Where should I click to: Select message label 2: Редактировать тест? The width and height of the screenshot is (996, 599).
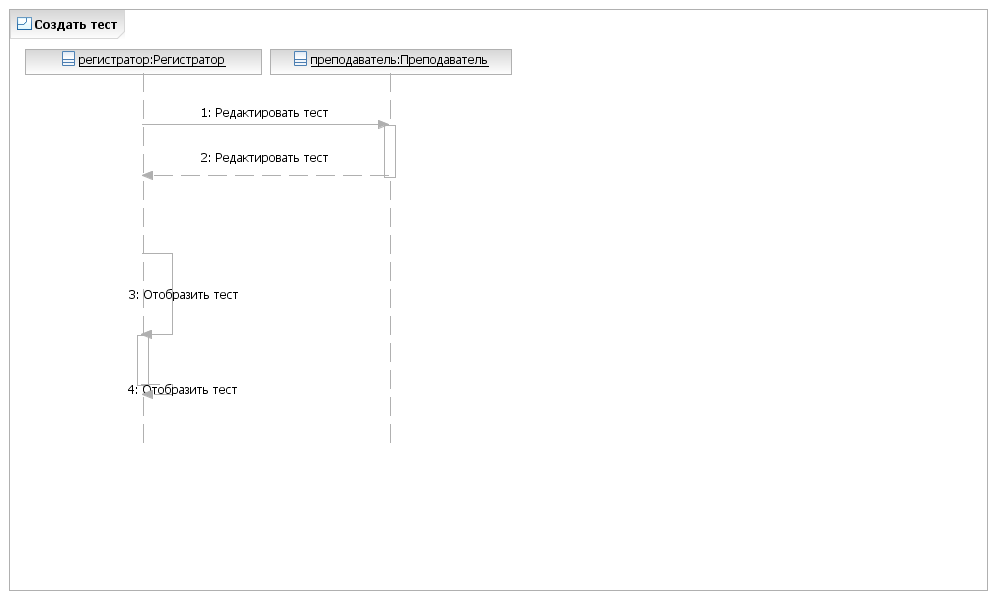coord(264,158)
